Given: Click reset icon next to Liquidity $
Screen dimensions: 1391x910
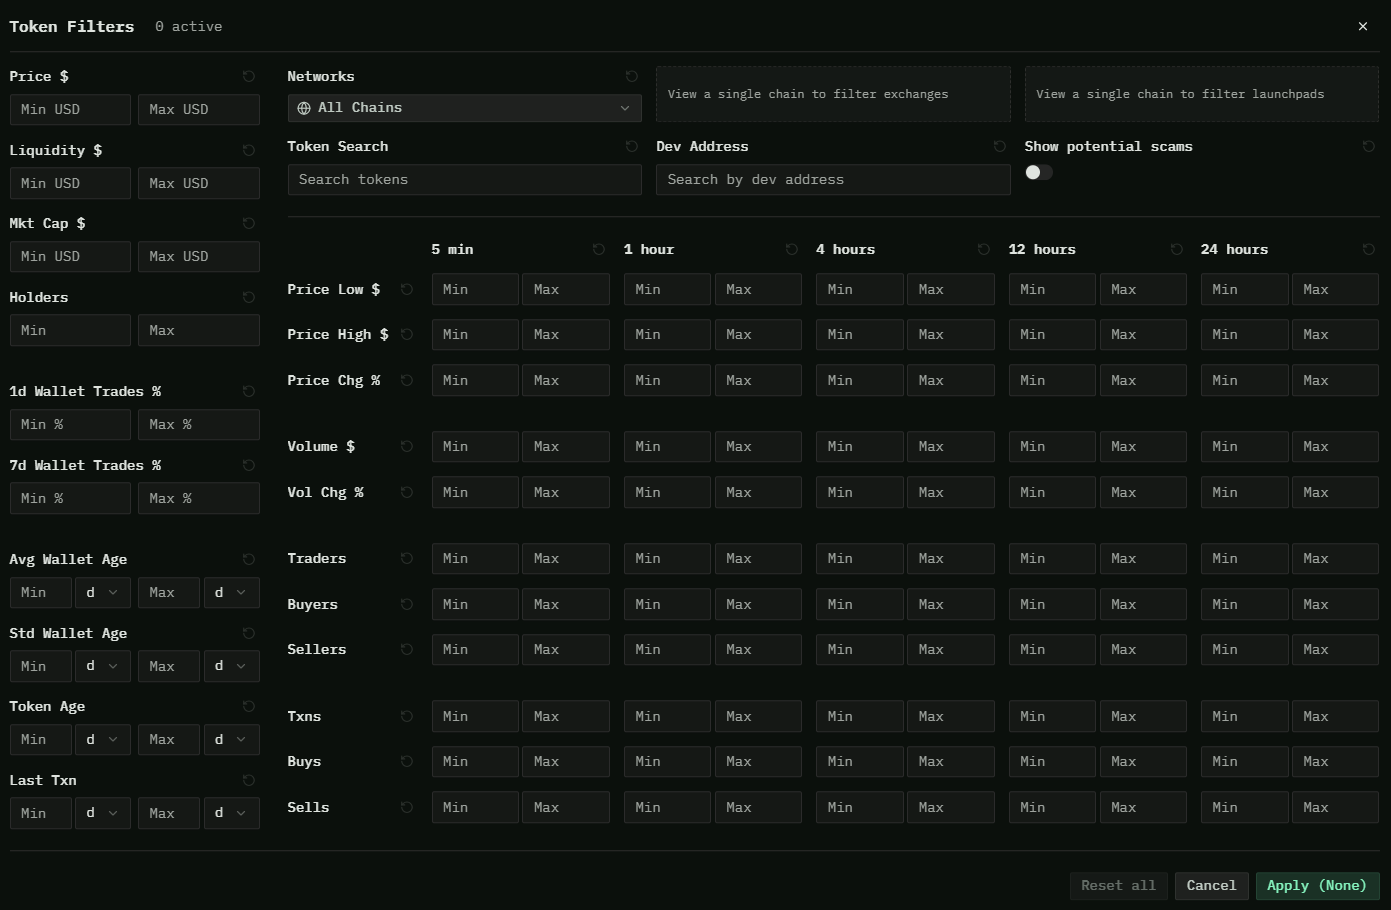Looking at the screenshot, I should 248,151.
